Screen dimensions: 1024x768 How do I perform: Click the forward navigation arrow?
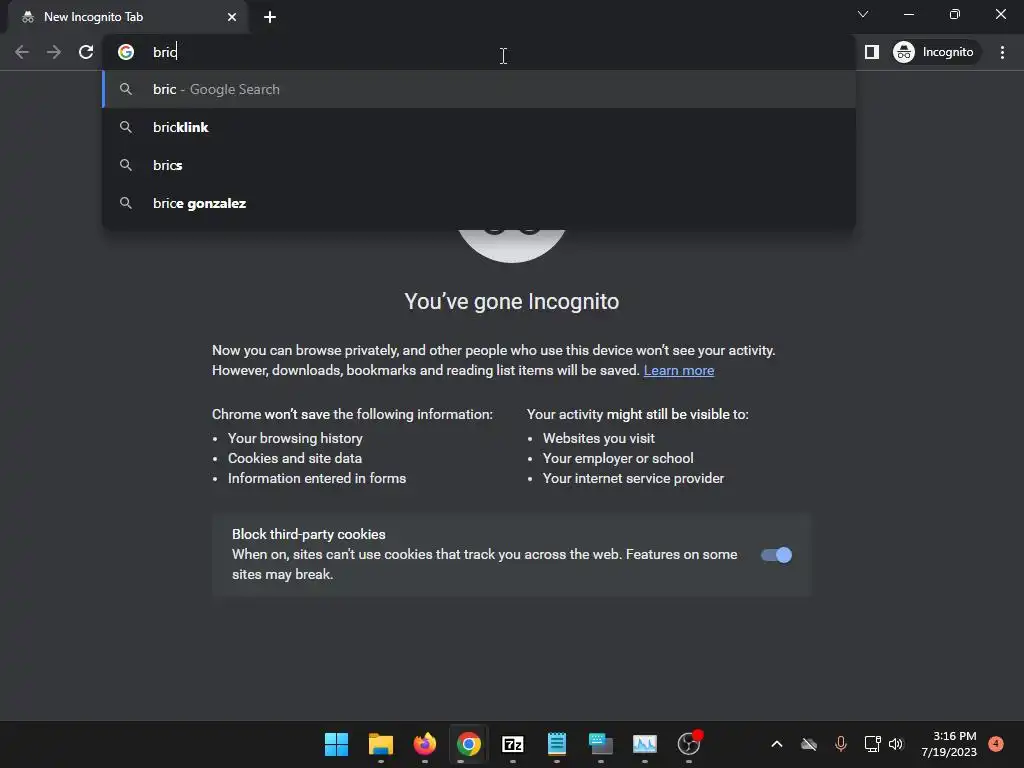[x=54, y=52]
